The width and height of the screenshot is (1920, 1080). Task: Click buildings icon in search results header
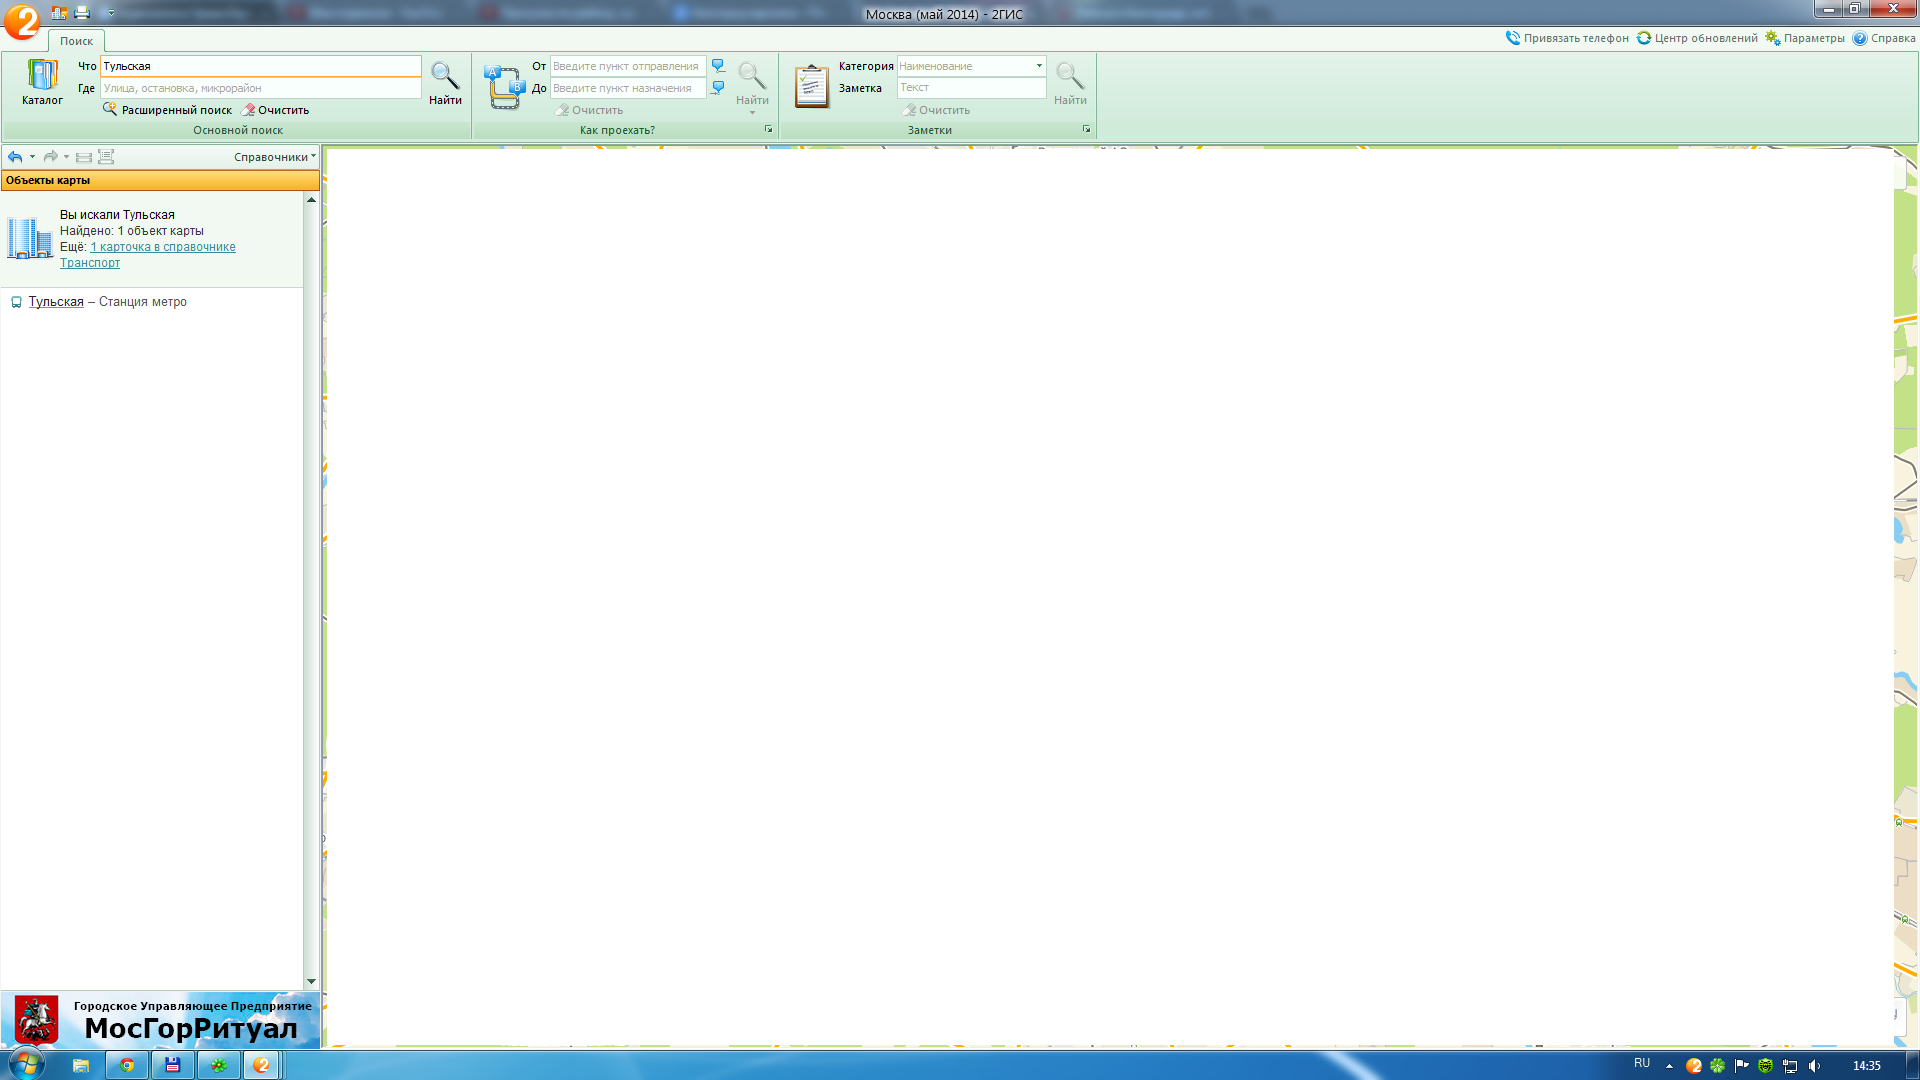29,238
